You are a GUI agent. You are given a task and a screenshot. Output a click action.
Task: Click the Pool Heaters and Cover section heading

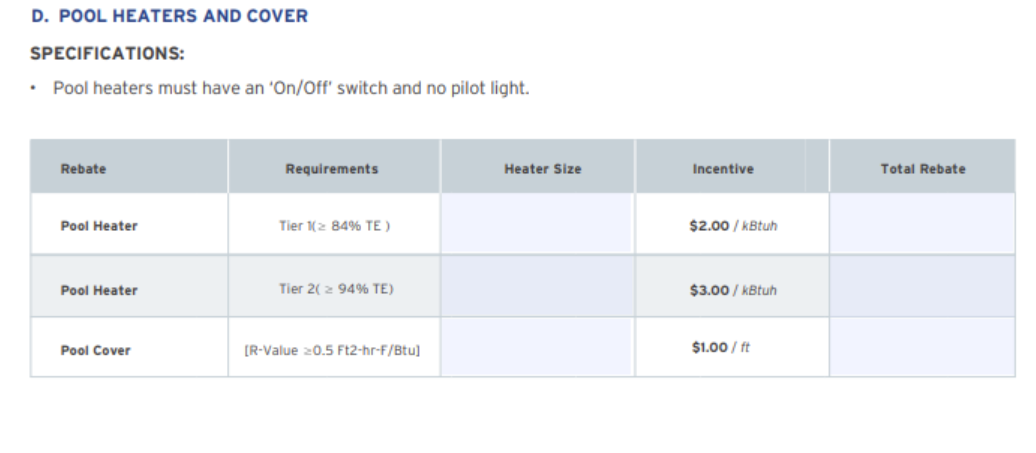pyautogui.click(x=169, y=16)
